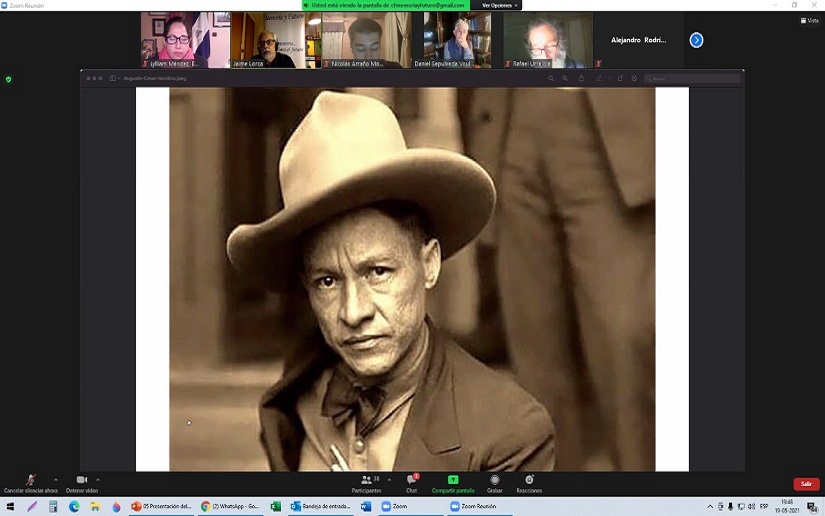The image size is (825, 516).
Task: Show next participants with blue arrow
Action: click(x=696, y=40)
